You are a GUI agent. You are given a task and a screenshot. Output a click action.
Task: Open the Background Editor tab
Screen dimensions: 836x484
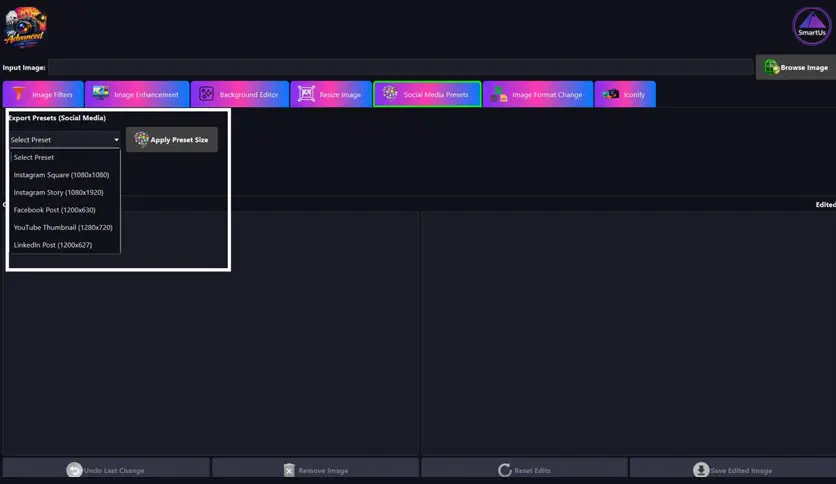point(240,94)
